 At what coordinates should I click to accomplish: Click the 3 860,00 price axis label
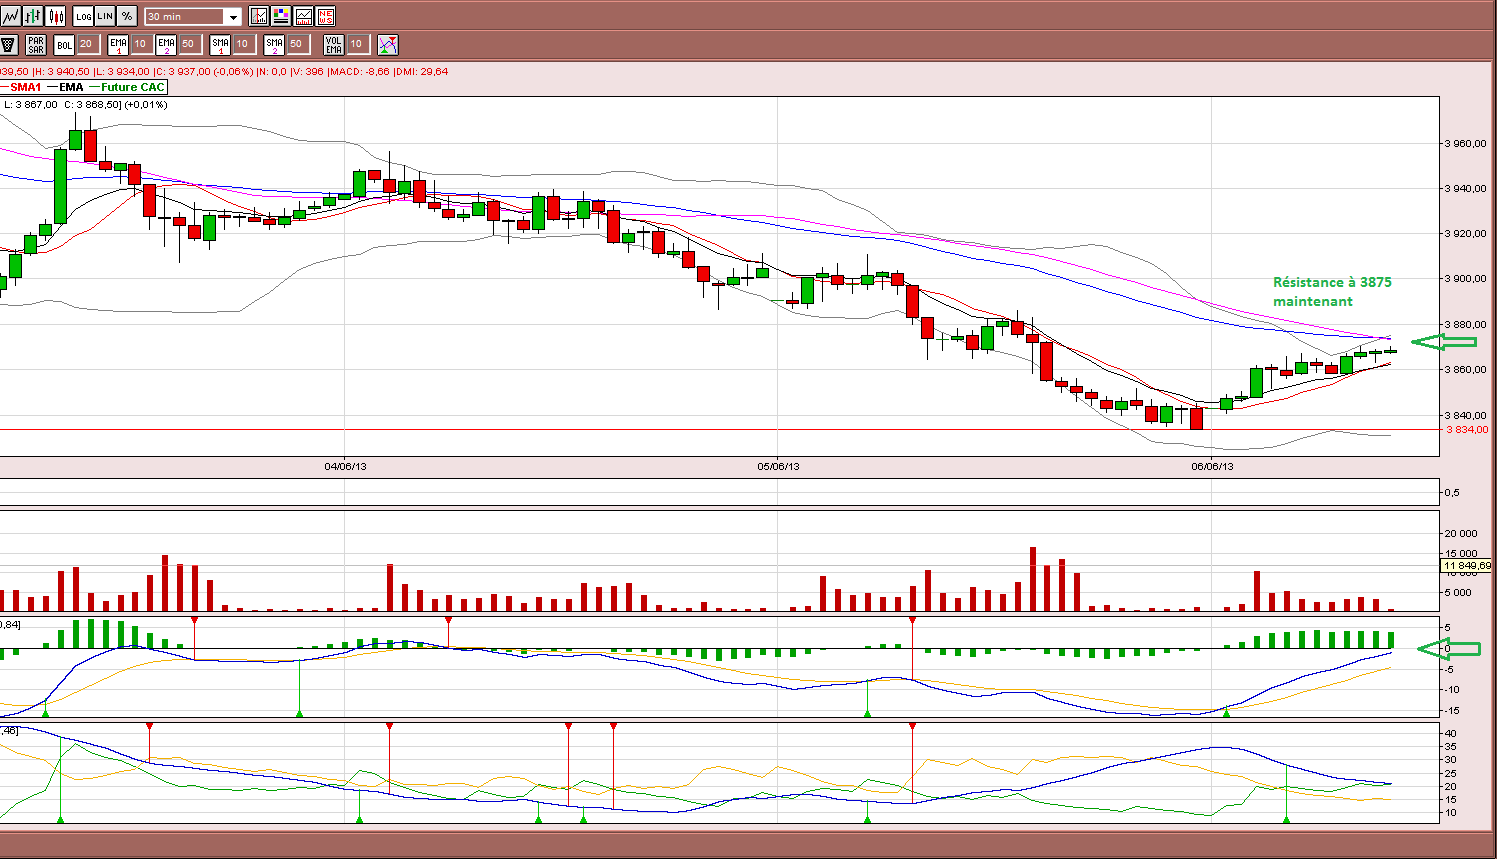[1466, 369]
